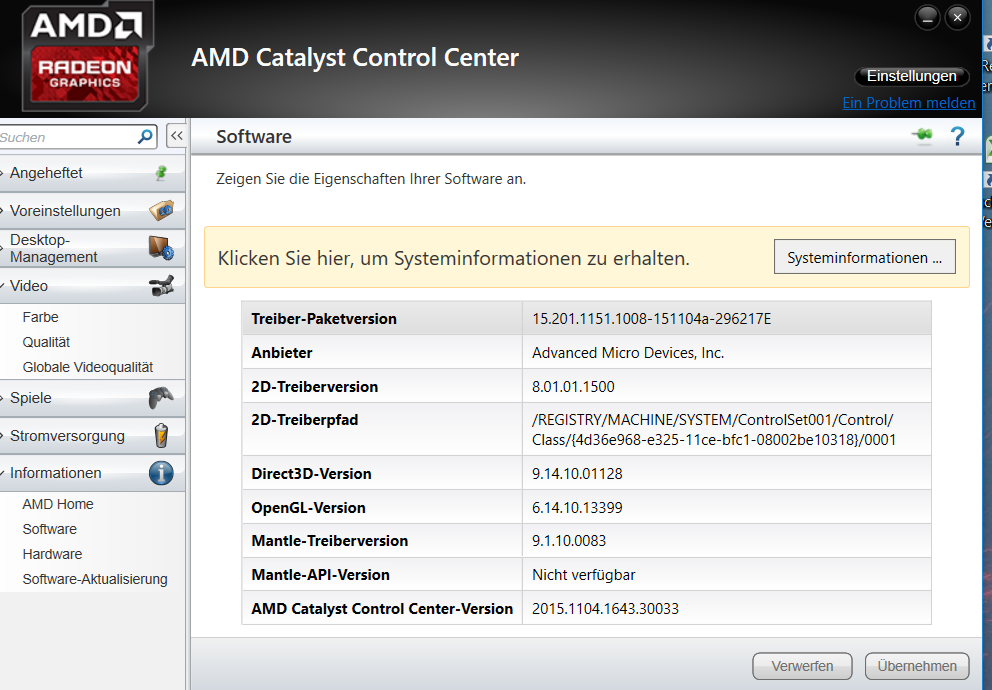Collapse the Informationen section
The image size is (992, 690).
pyautogui.click(x=92, y=473)
